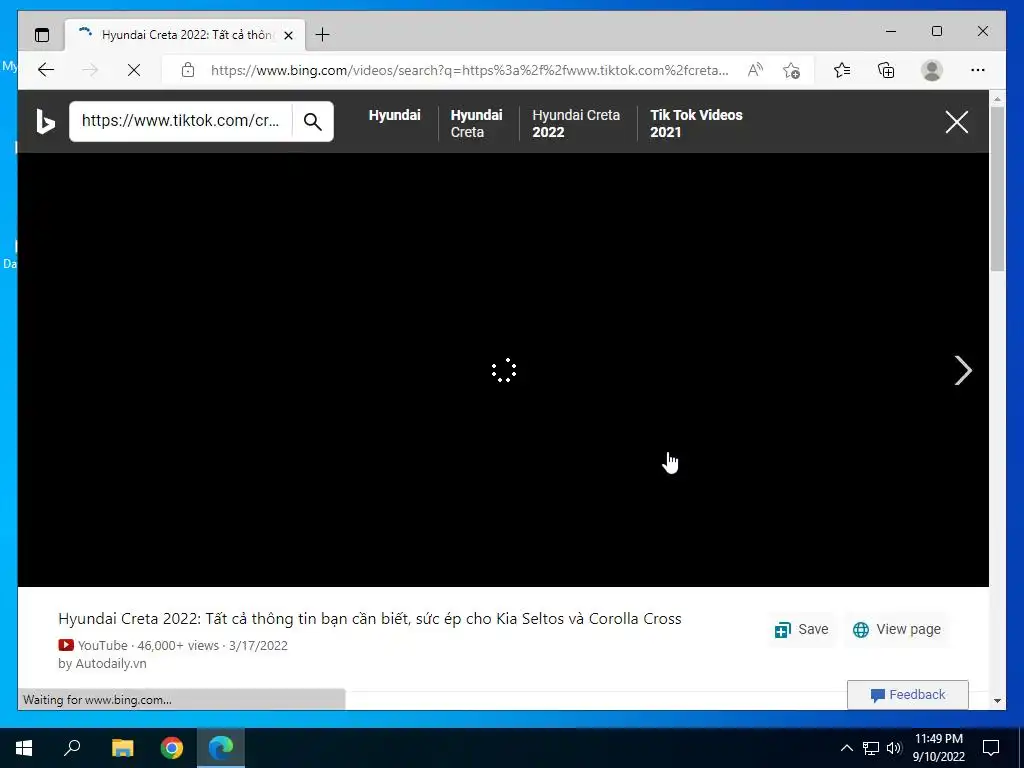Submit search with magnifier icon
1024x768 pixels.
[313, 121]
